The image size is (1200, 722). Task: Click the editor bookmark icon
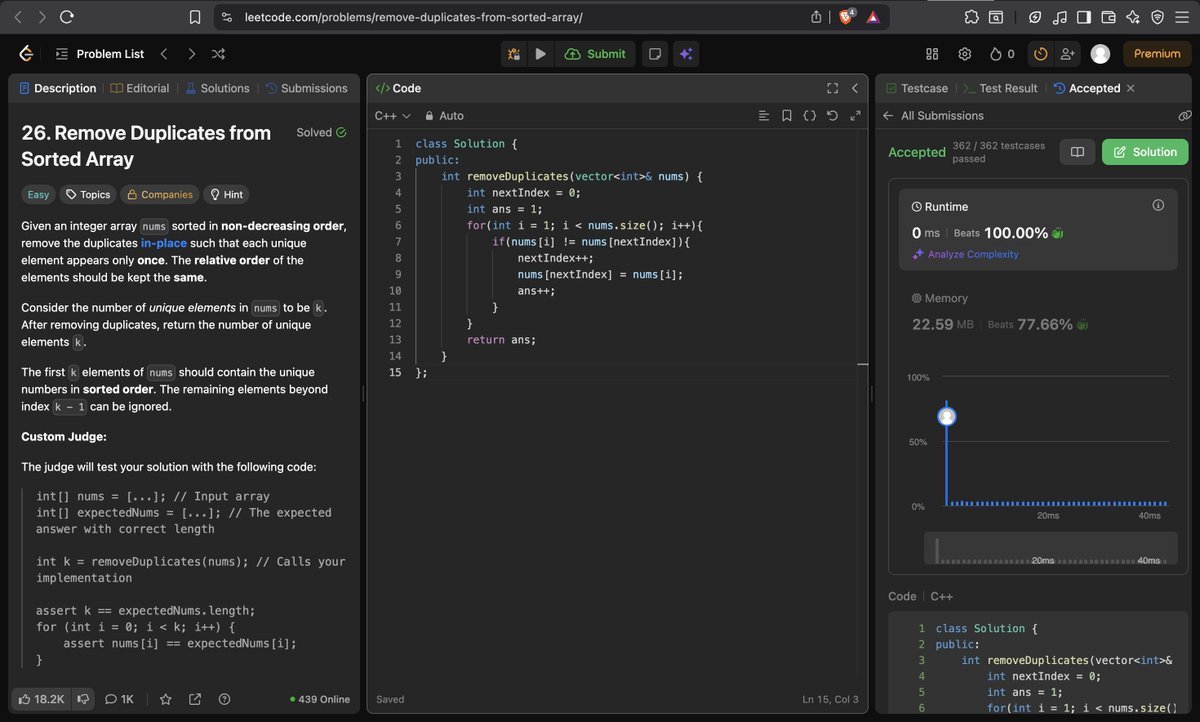pos(787,116)
